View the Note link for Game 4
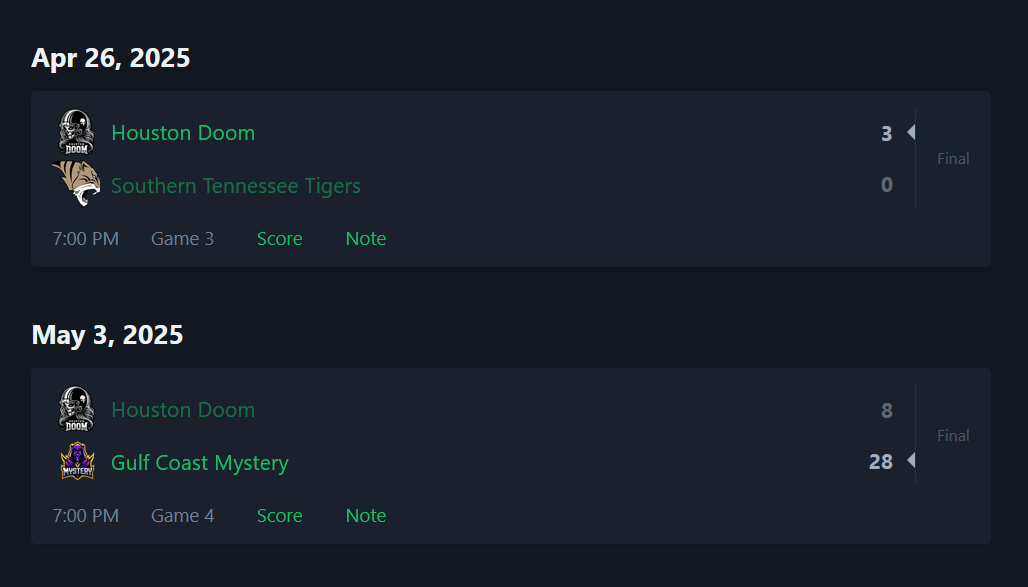Image resolution: width=1028 pixels, height=587 pixels. pos(366,516)
